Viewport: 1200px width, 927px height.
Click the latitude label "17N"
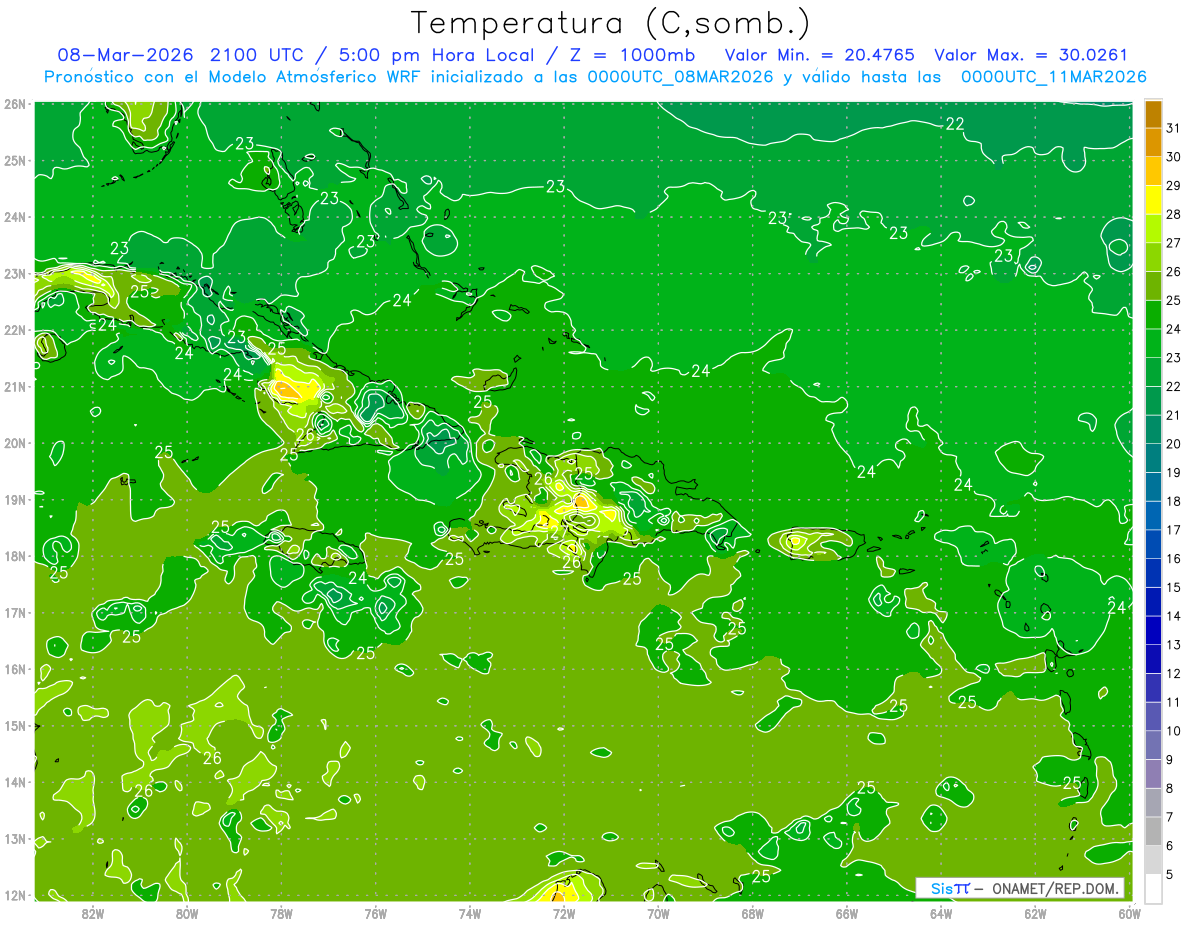pos(16,613)
